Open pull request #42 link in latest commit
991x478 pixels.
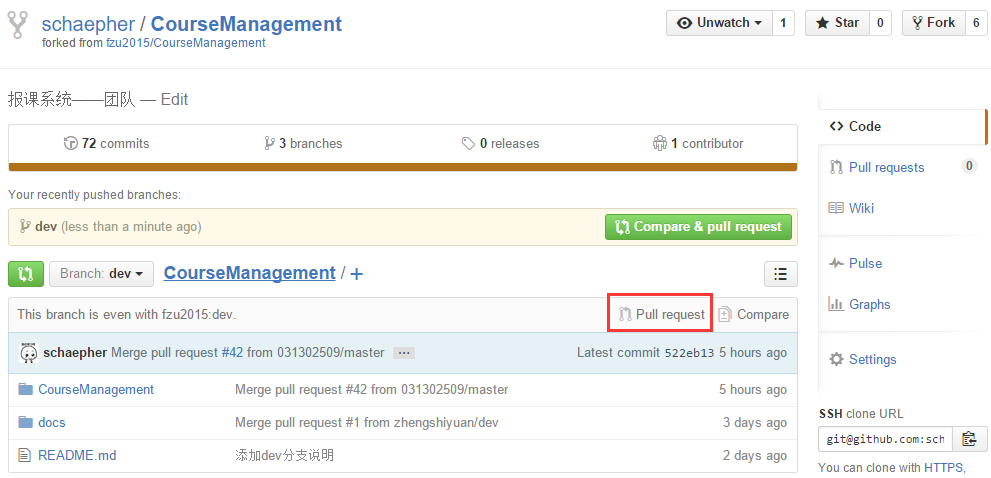pyautogui.click(x=232, y=353)
